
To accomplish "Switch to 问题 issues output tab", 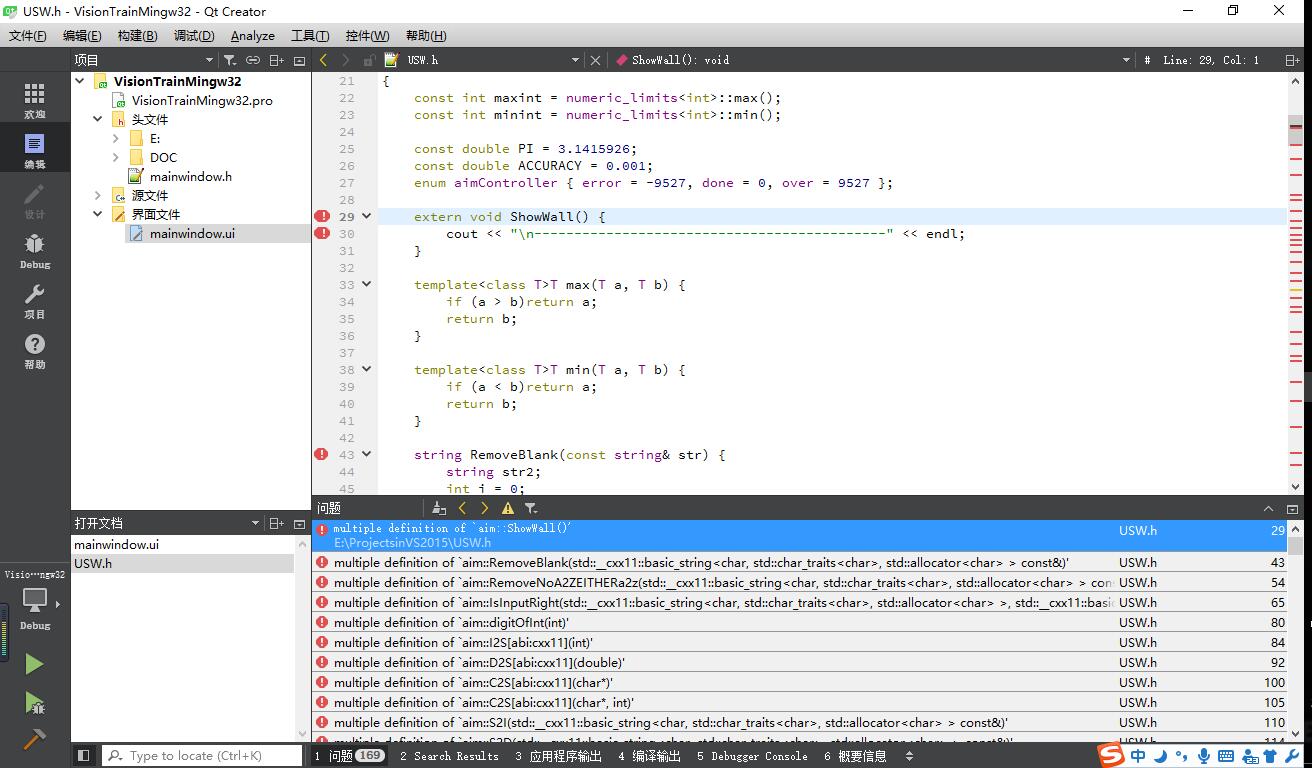I will [349, 756].
